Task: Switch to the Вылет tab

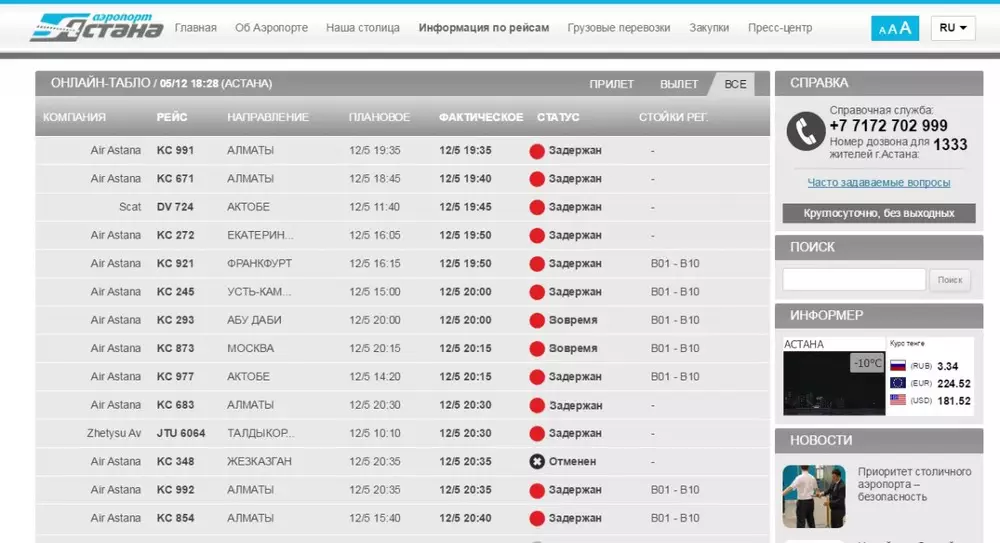Action: coord(679,84)
